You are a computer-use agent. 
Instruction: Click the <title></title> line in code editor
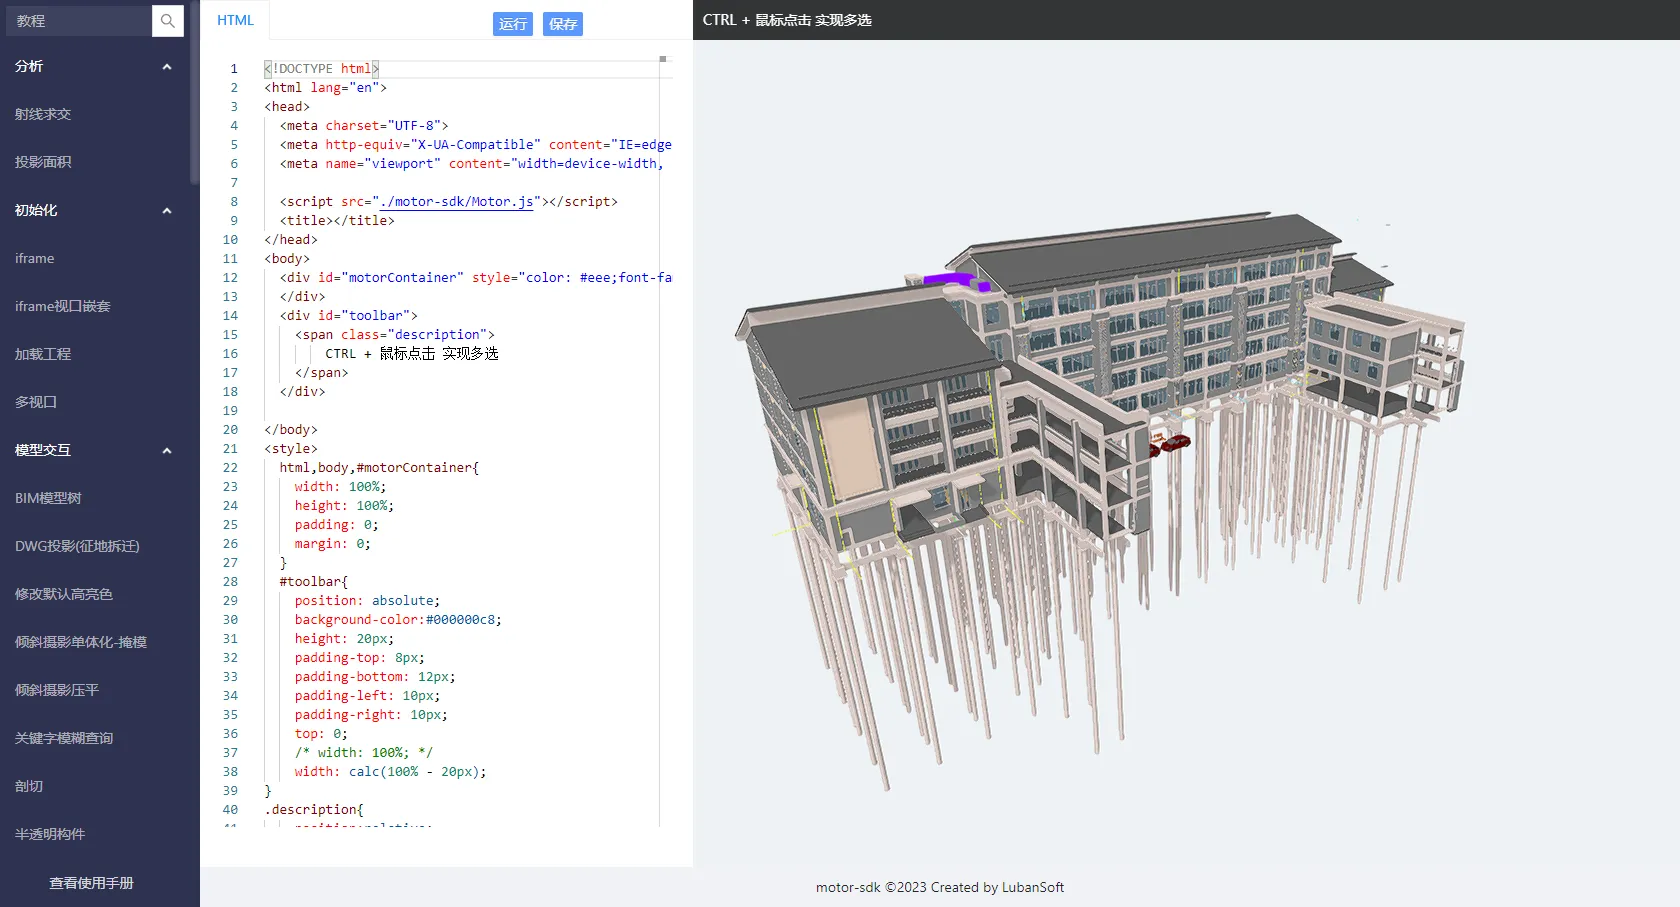pyautogui.click(x=337, y=221)
